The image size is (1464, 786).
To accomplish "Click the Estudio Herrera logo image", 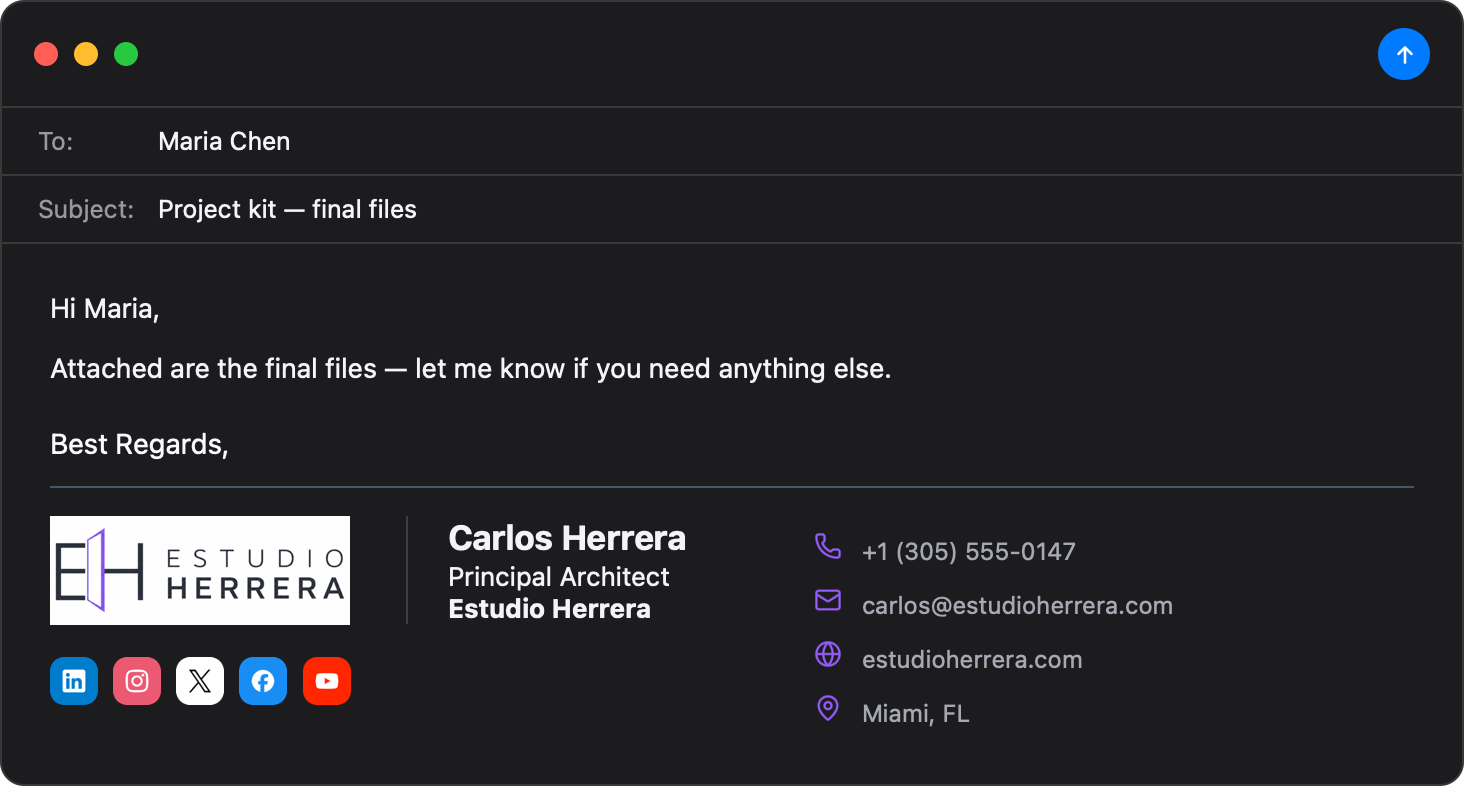I will [200, 570].
